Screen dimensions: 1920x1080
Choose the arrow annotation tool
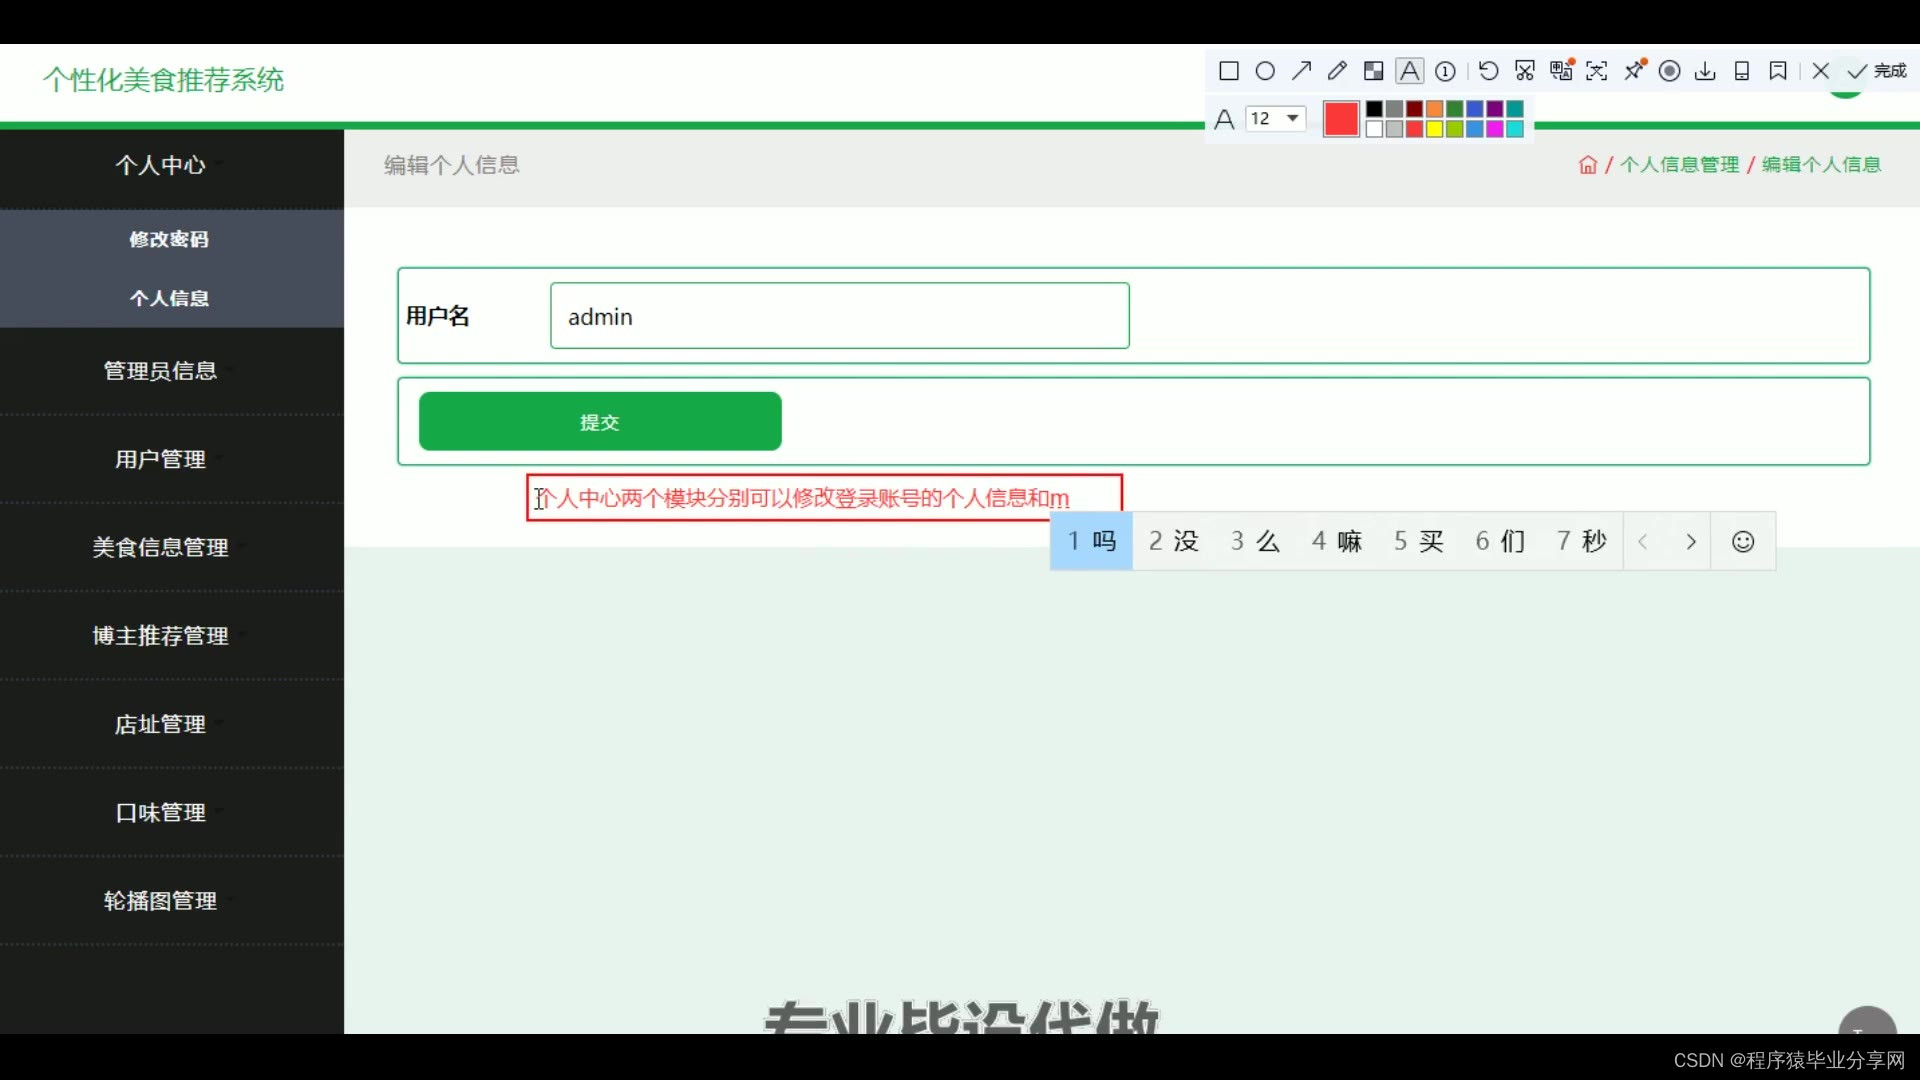point(1301,71)
